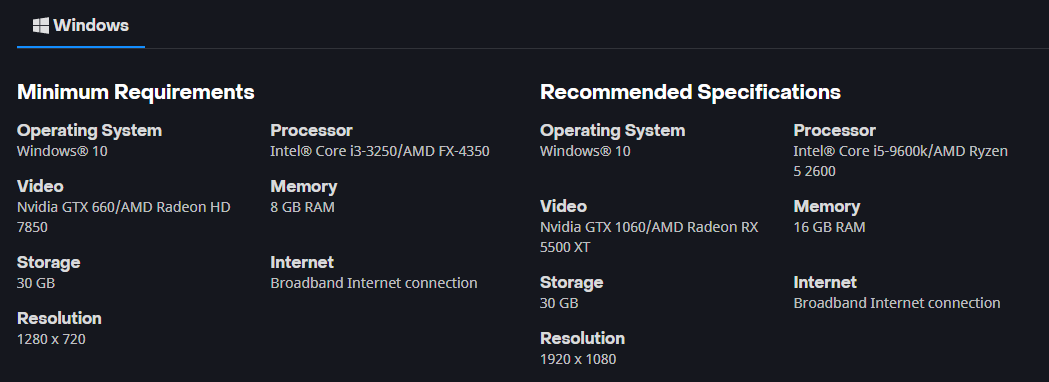Click recommended Broadband Internet connection text
This screenshot has width=1049, height=382.
pyautogui.click(x=897, y=303)
